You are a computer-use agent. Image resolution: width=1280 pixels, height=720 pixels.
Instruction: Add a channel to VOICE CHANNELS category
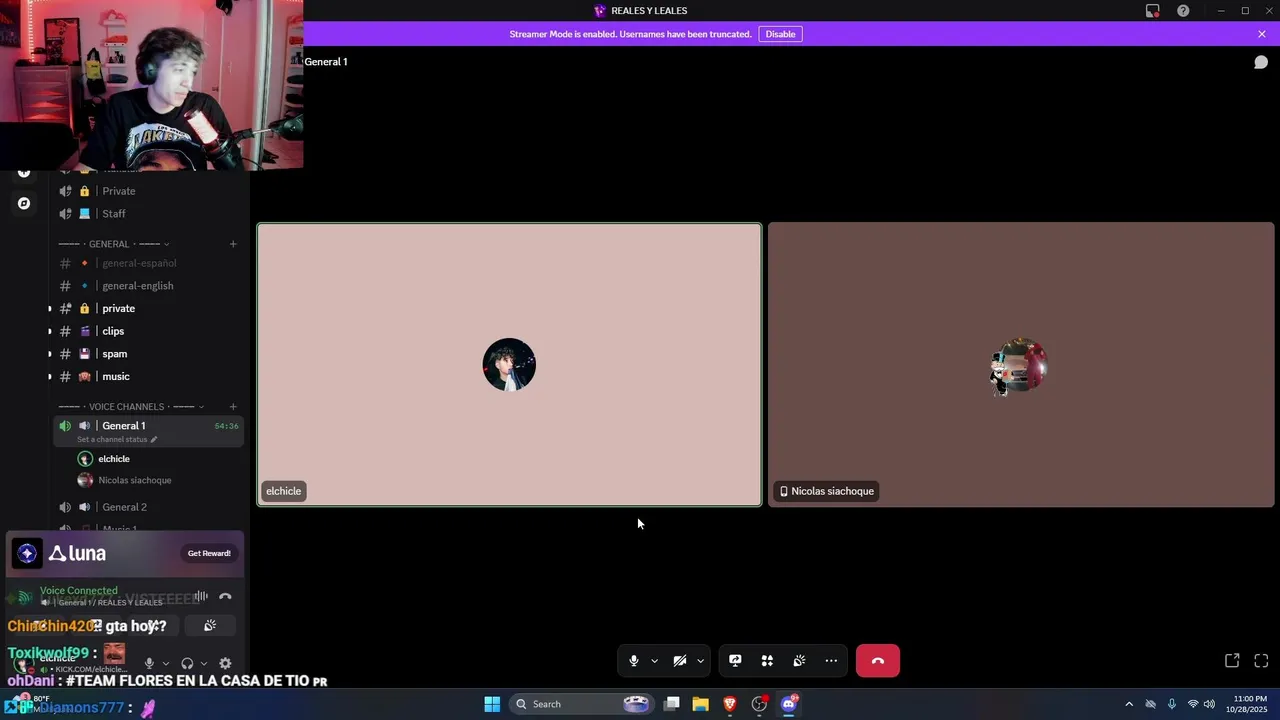[x=233, y=407]
